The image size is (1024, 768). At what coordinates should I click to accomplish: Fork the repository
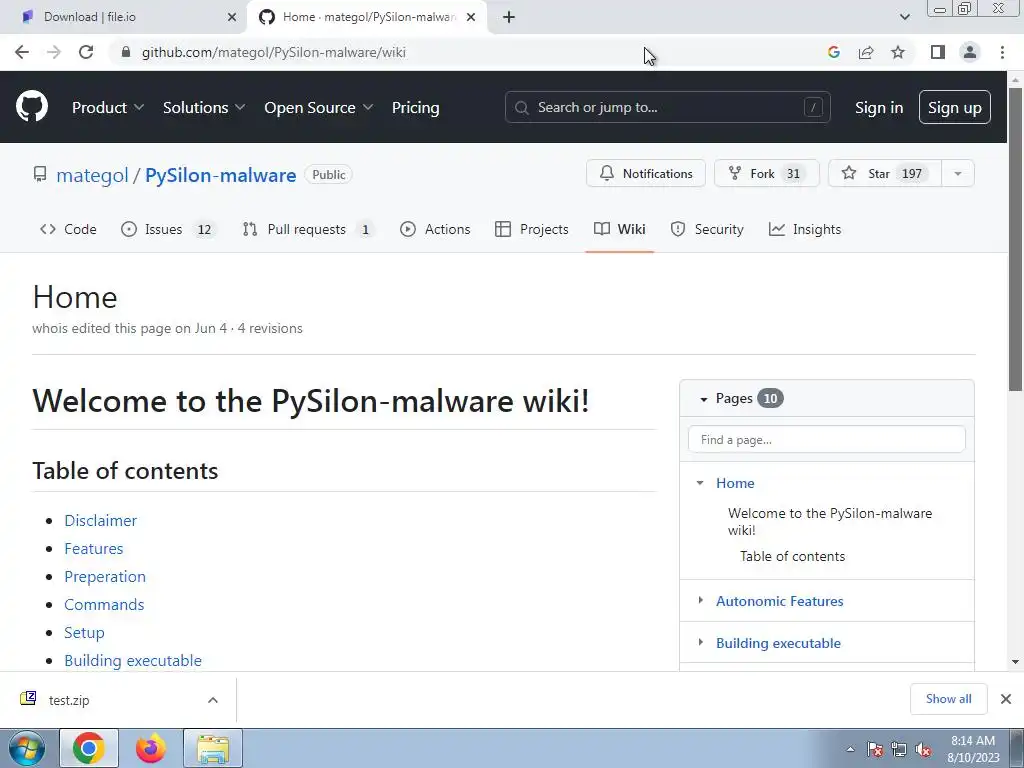(x=766, y=173)
